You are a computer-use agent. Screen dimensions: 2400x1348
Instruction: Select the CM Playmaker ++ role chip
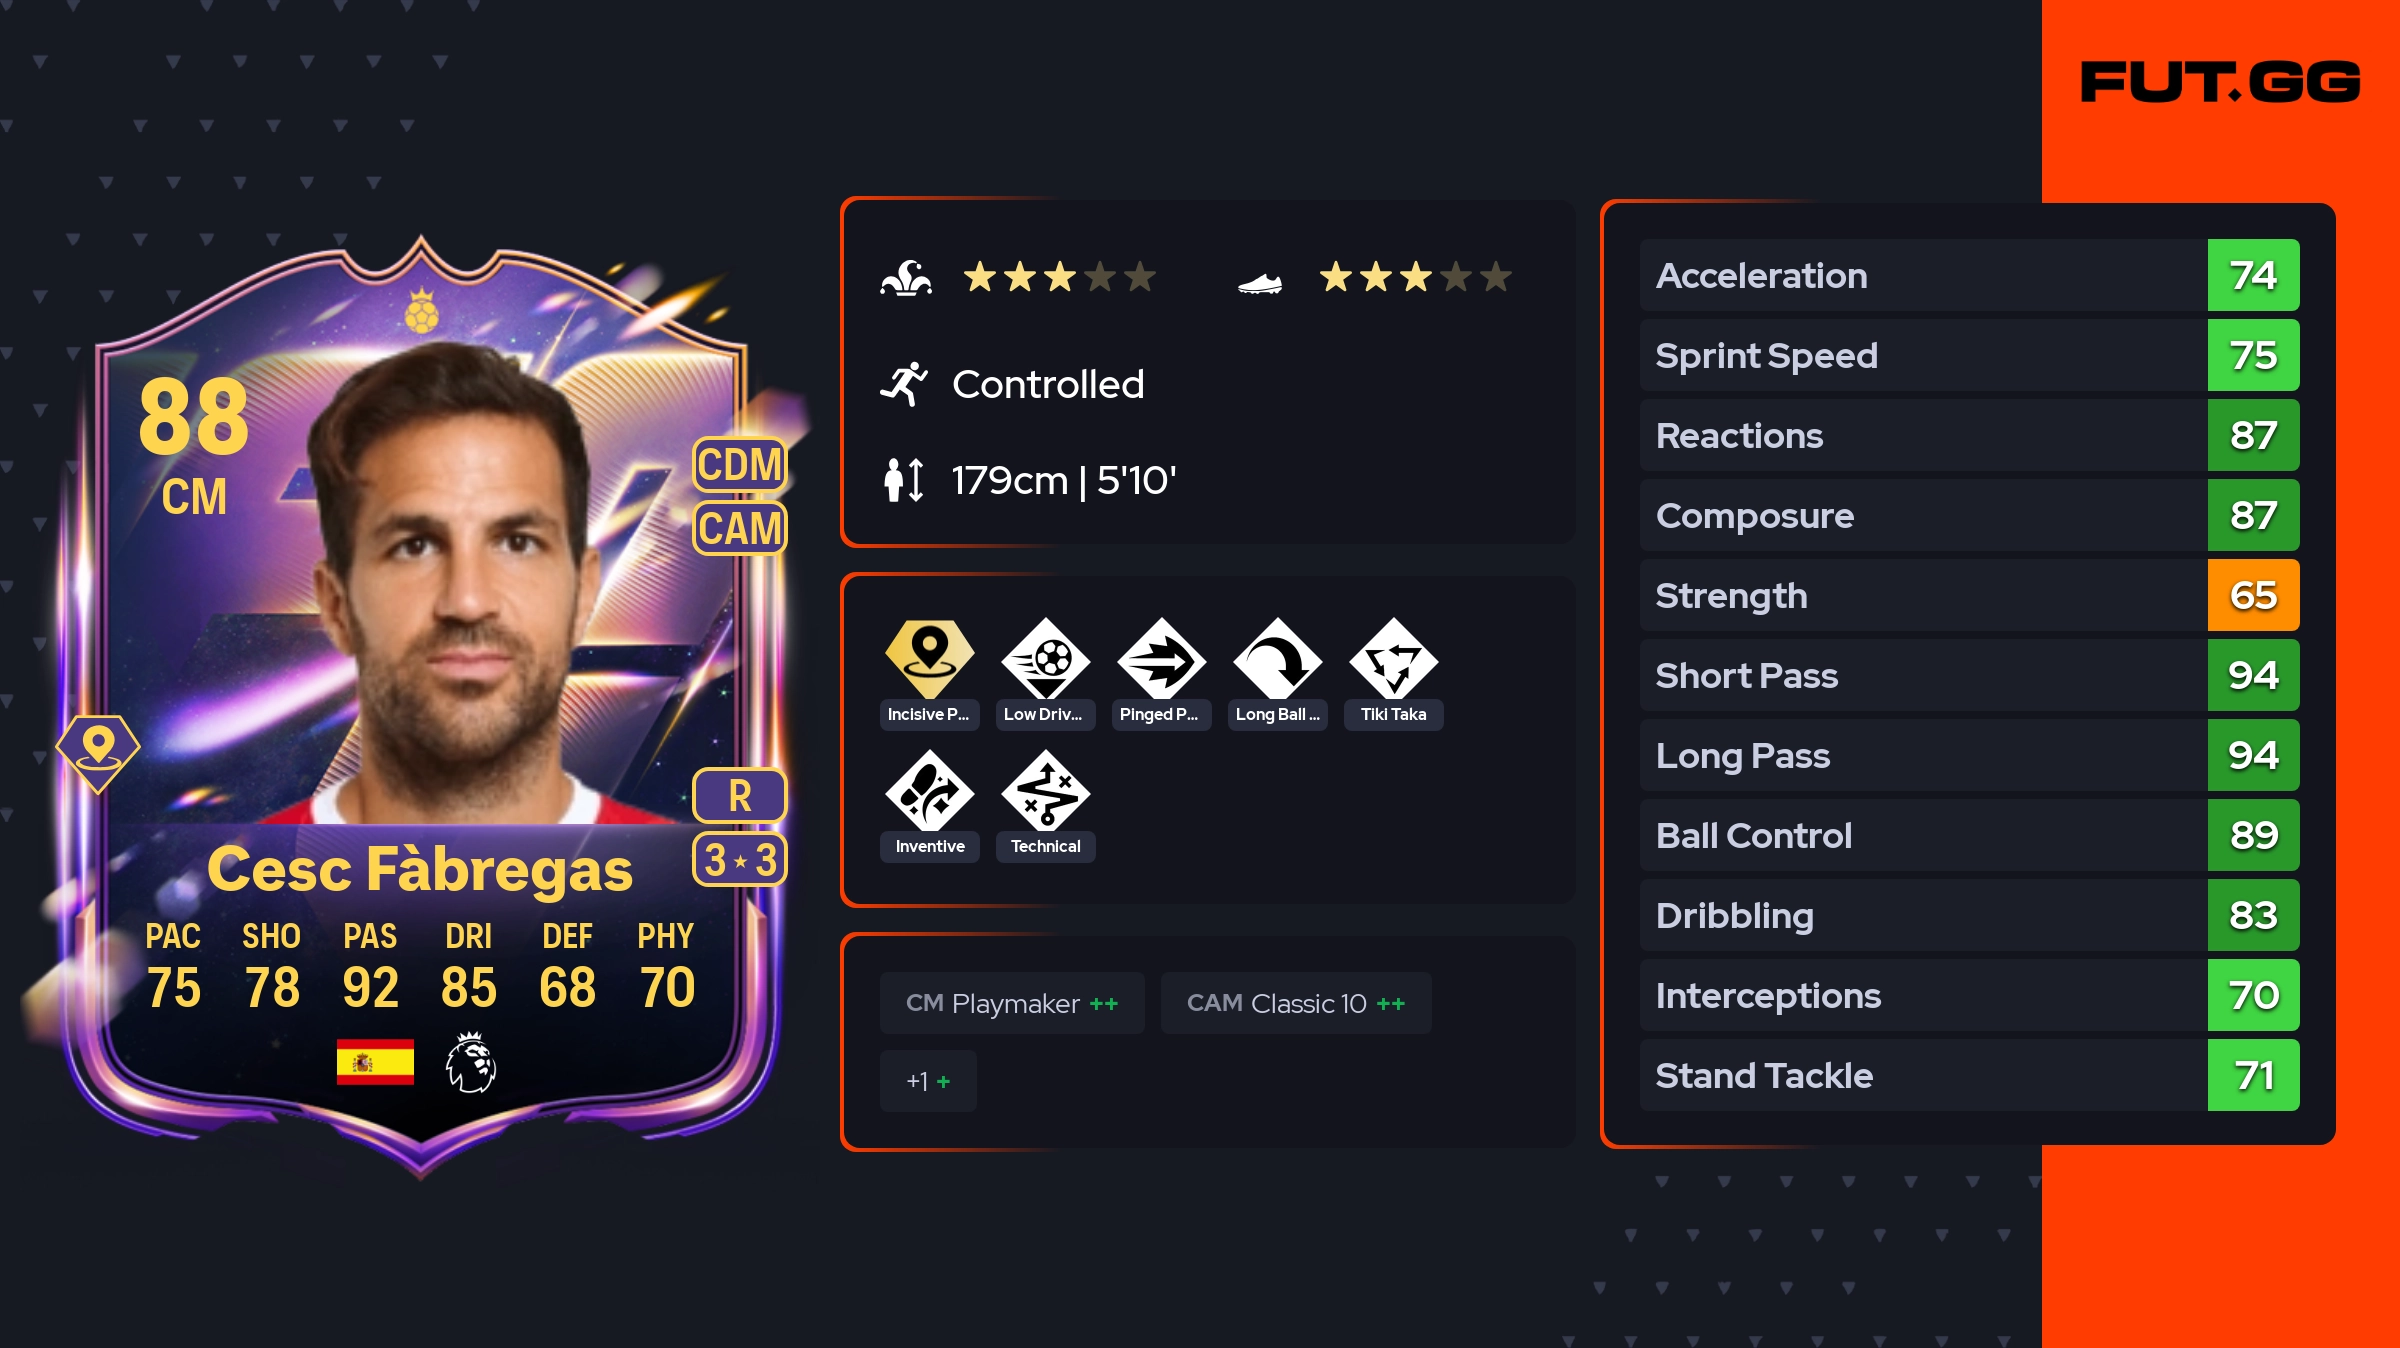pos(1012,1003)
